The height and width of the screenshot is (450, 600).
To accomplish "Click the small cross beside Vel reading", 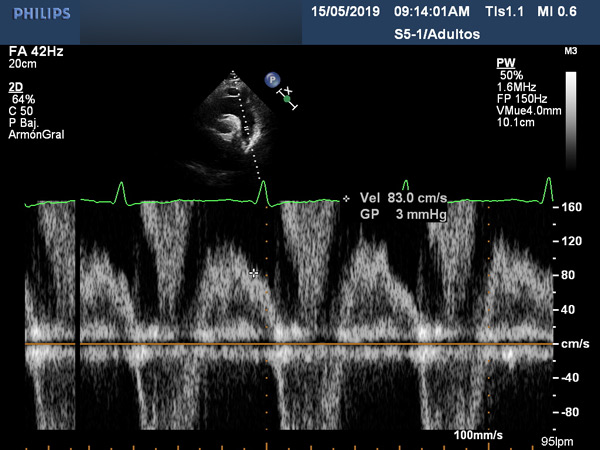I will click(x=346, y=199).
